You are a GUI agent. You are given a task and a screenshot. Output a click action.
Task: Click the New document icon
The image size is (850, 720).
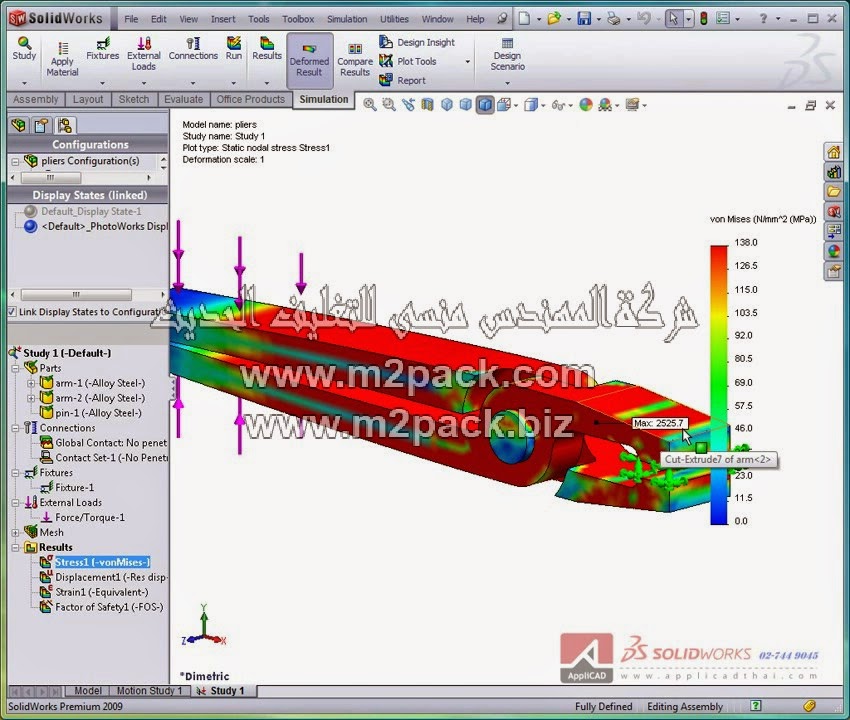point(524,19)
